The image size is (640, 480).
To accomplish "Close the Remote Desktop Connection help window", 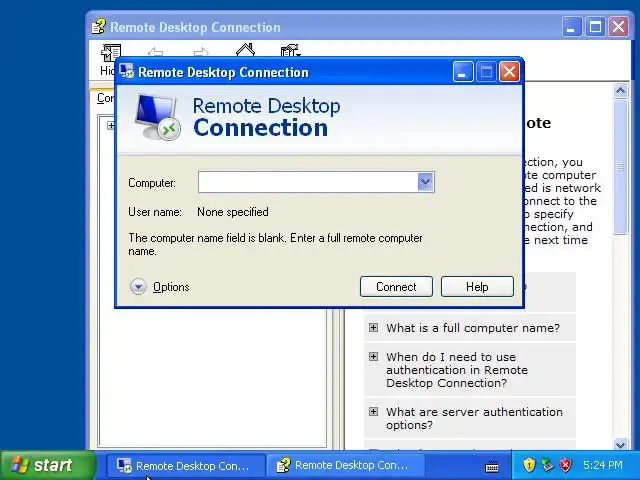I will [x=618, y=27].
